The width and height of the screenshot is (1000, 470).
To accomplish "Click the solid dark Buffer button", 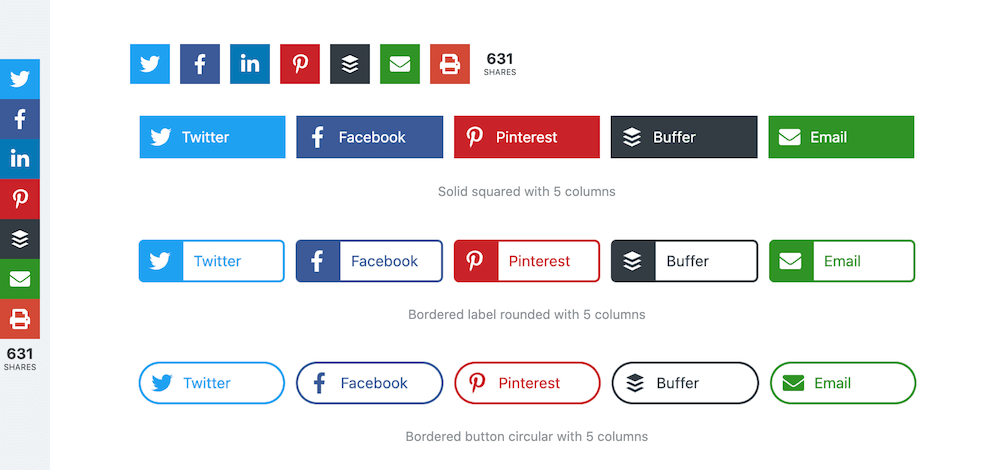I will 684,137.
